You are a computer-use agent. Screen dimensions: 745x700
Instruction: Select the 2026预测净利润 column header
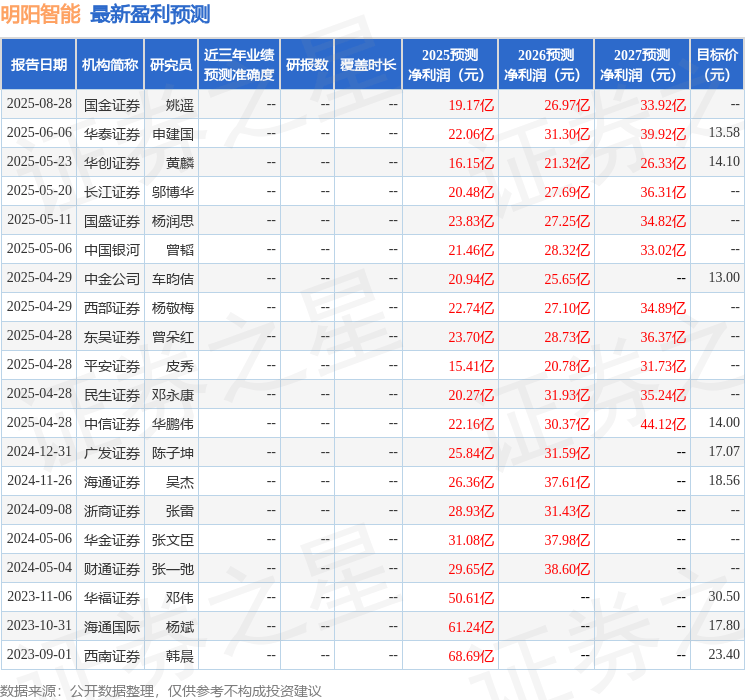click(x=545, y=65)
